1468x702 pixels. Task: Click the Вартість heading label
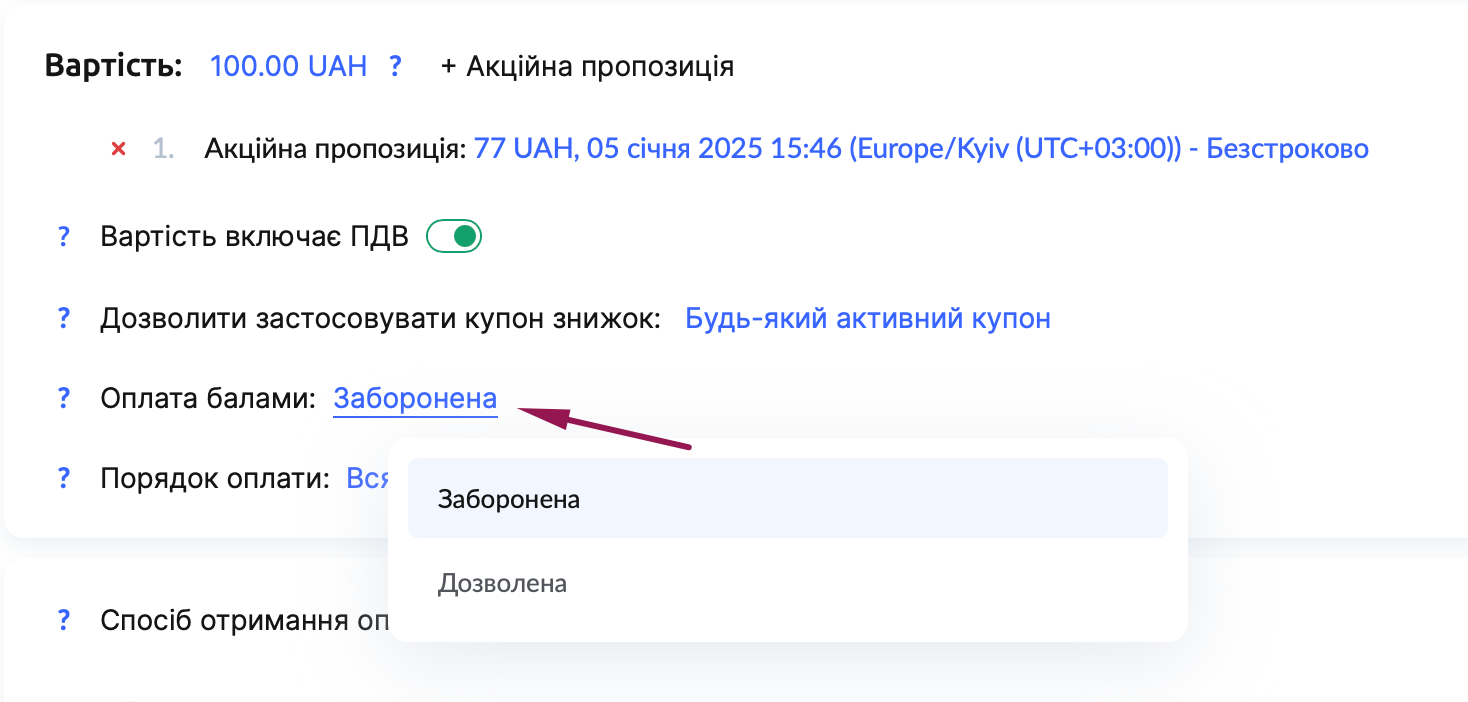coord(113,67)
